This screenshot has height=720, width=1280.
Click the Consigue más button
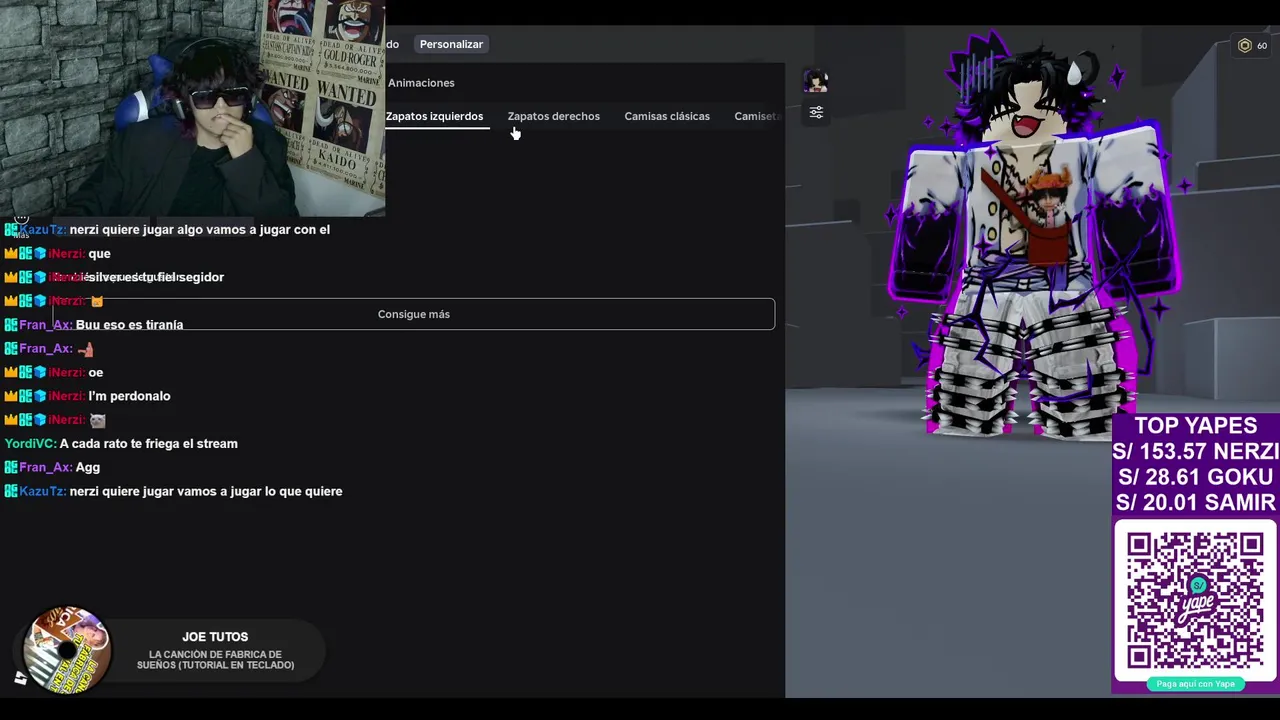414,314
